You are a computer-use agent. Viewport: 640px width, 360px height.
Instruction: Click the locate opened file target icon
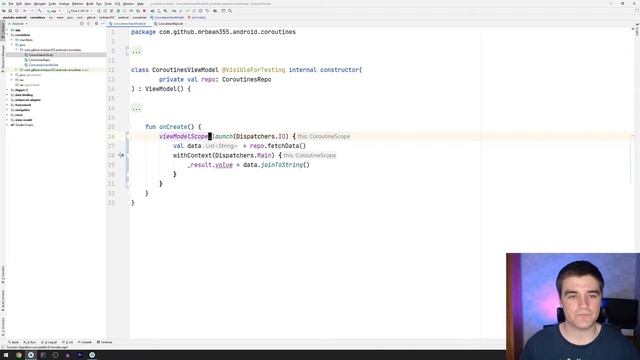(82, 24)
